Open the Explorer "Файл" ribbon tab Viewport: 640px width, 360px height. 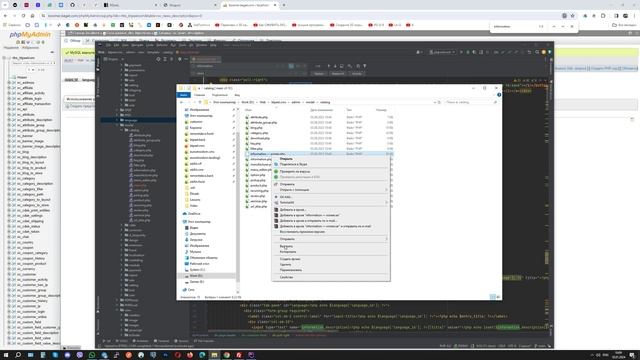pyautogui.click(x=183, y=95)
